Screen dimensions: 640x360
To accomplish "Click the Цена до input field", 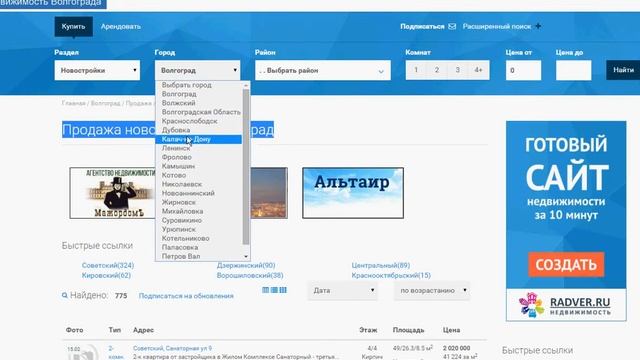I will pos(573,70).
